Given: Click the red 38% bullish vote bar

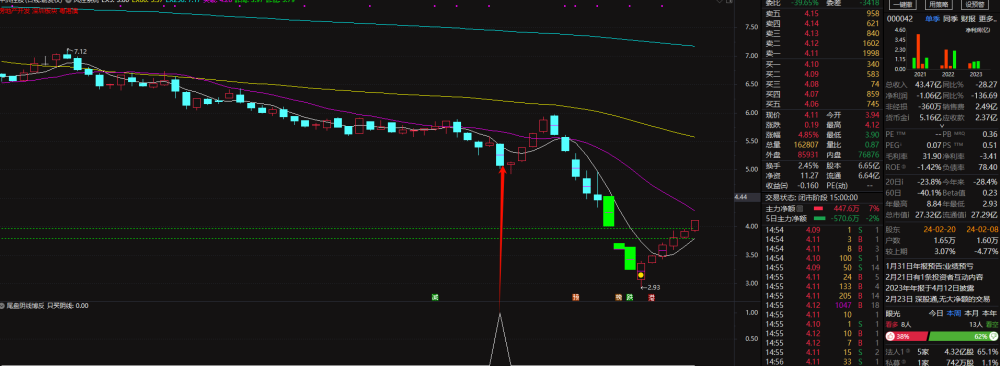Looking at the screenshot, I should pos(906,337).
